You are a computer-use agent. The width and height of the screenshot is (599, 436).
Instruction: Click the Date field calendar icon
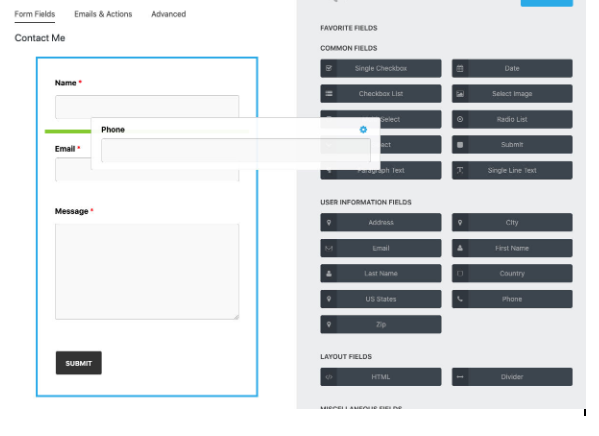point(460,68)
